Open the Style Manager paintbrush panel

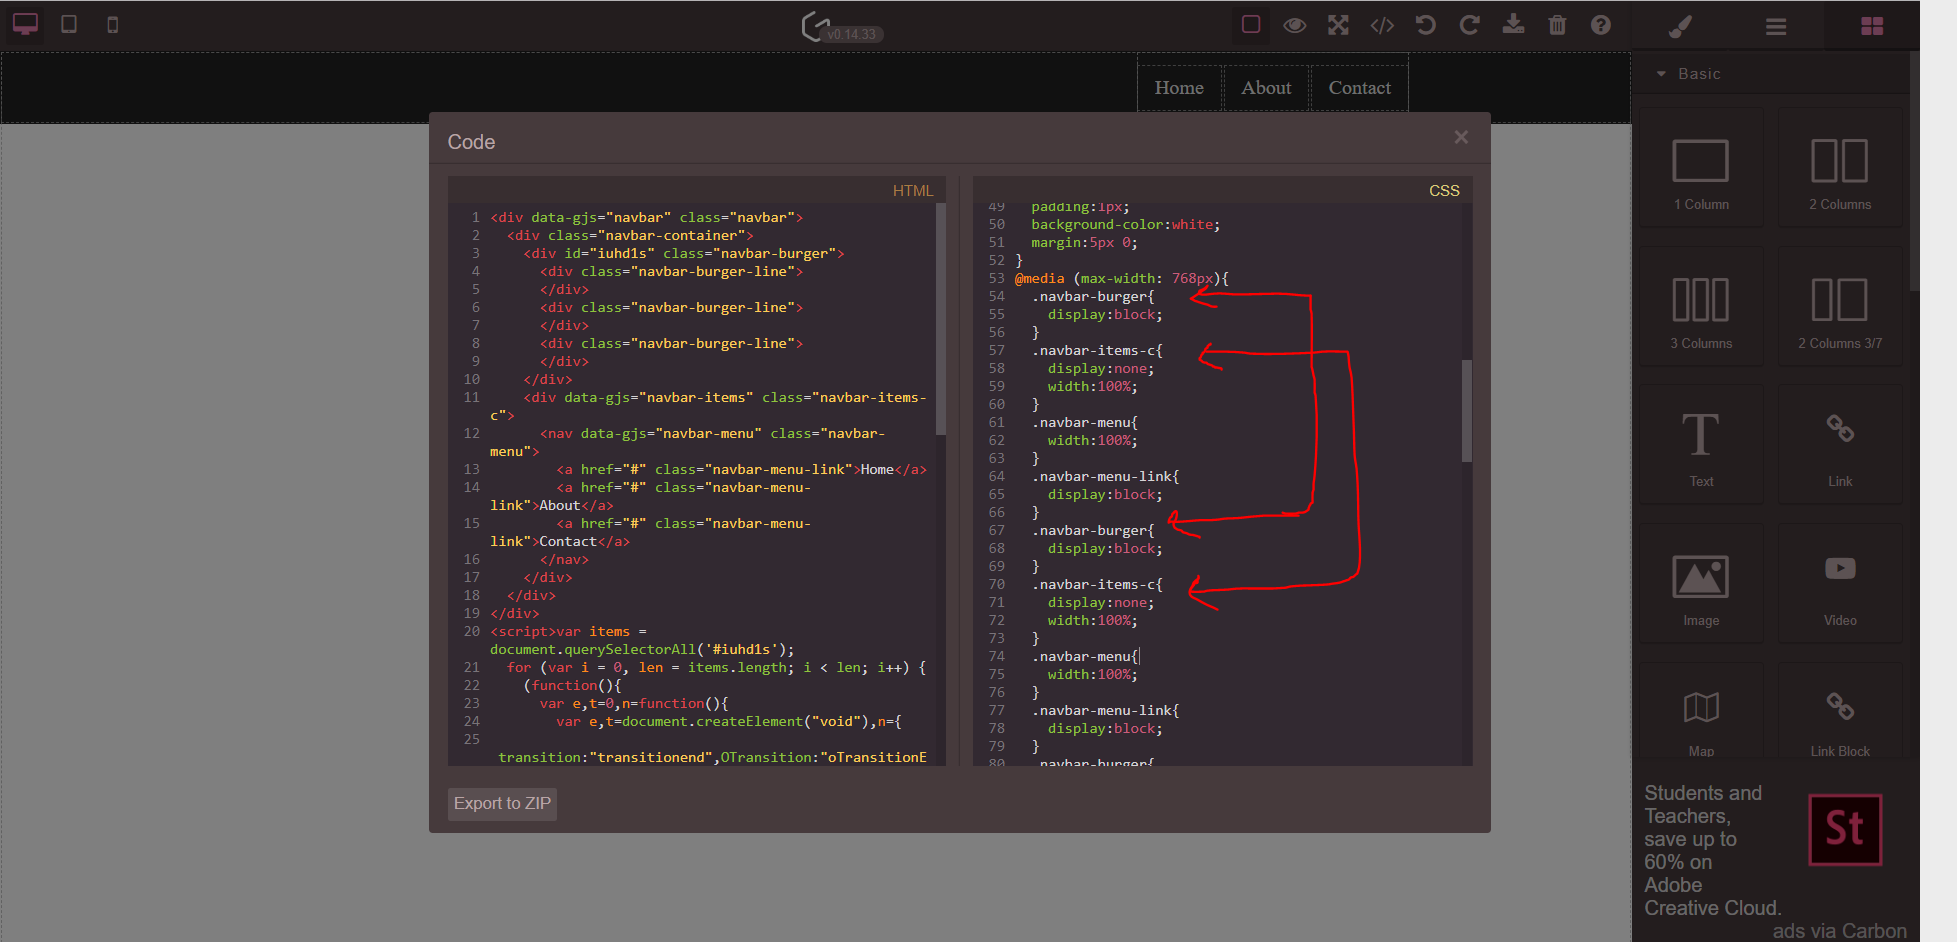tap(1680, 26)
